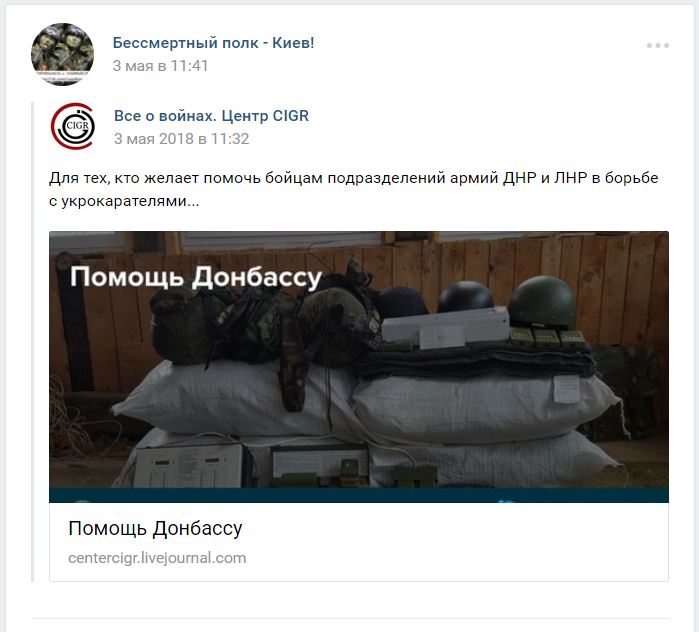Click the black helmet in the preview image
The image size is (699, 632).
click(x=465, y=296)
